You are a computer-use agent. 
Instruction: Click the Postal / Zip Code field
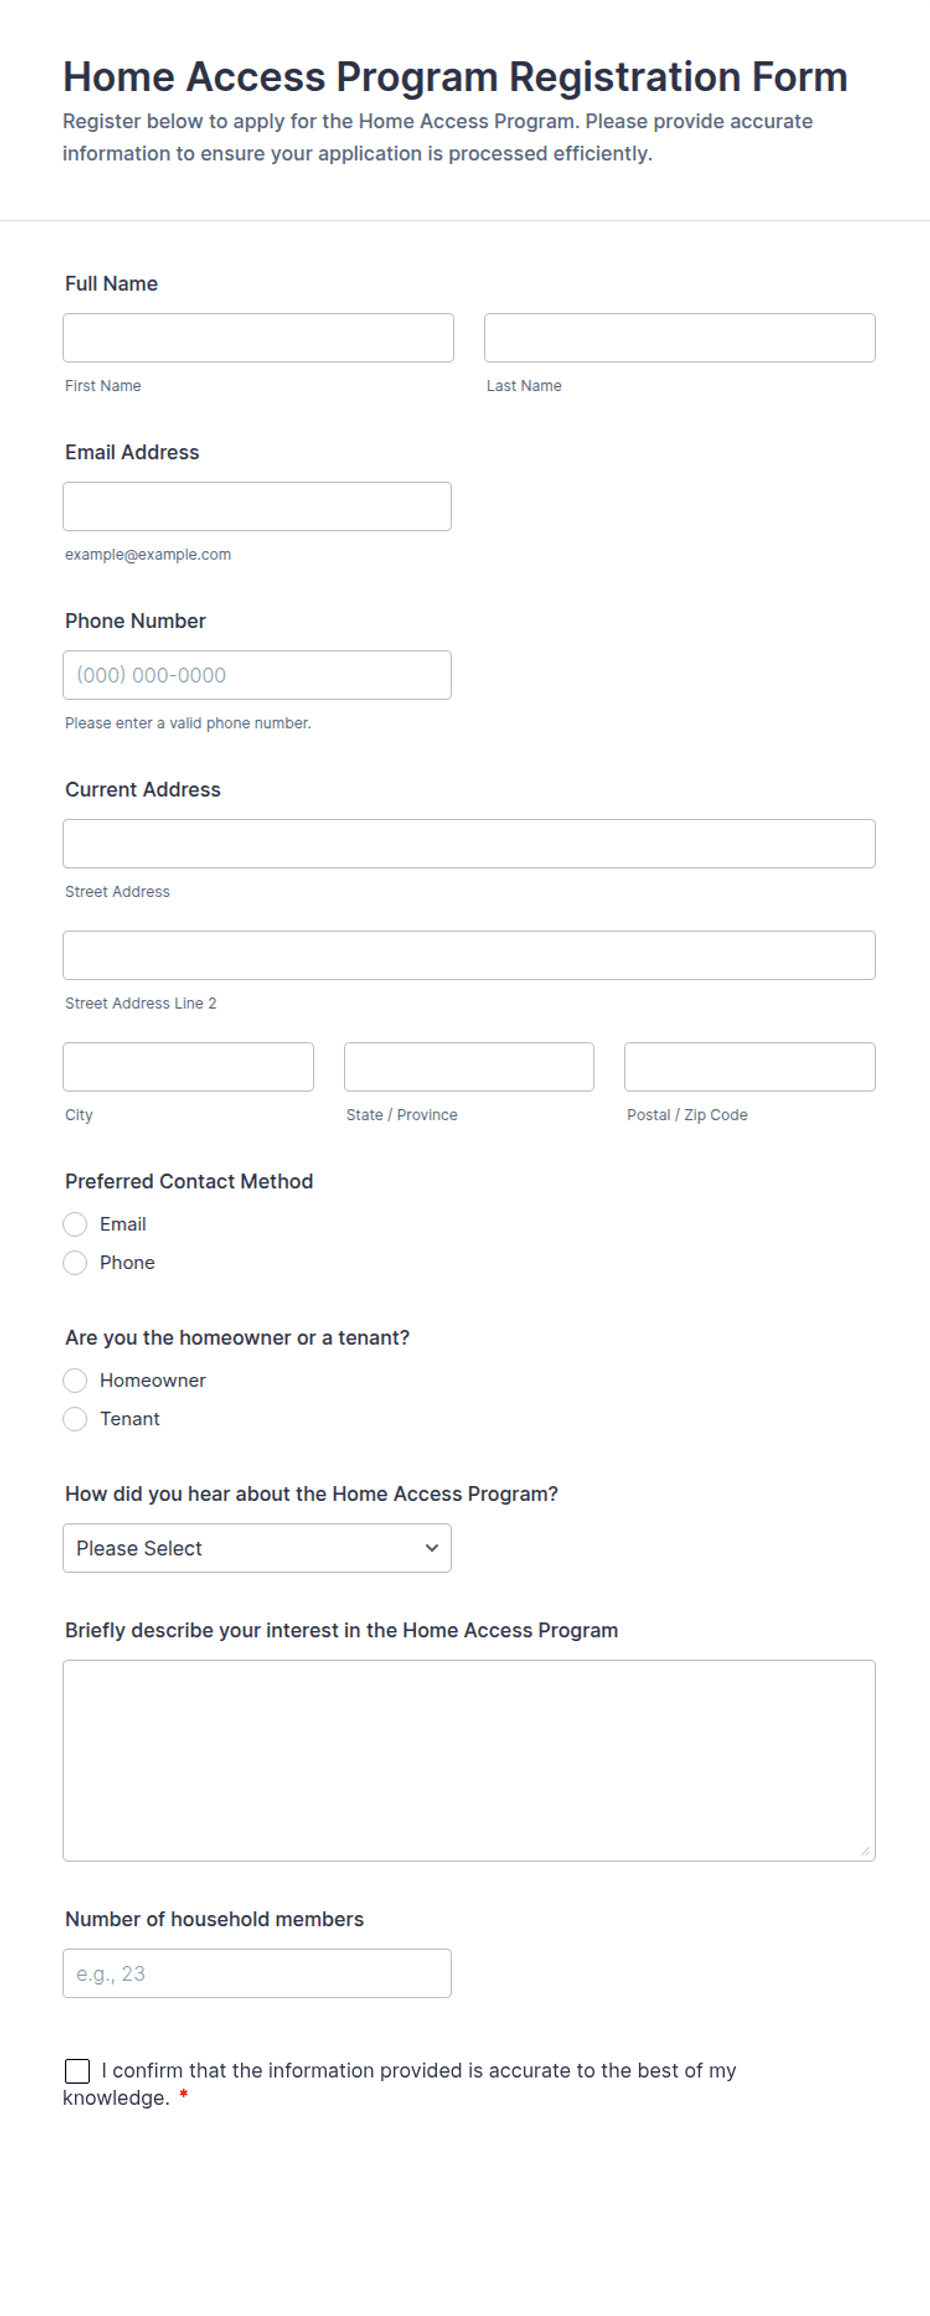point(750,1067)
